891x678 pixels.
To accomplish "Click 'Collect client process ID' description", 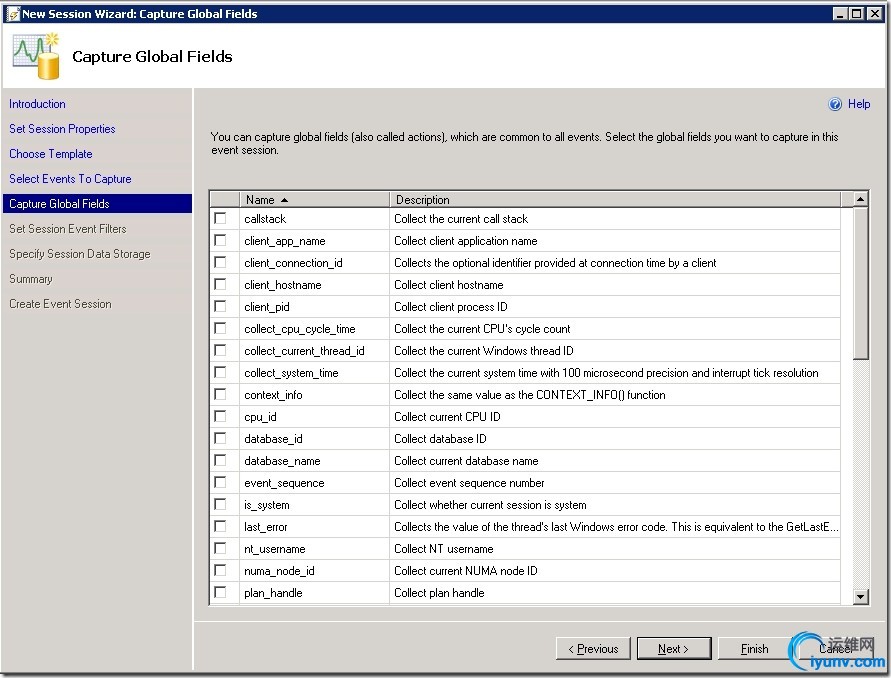I will [451, 307].
